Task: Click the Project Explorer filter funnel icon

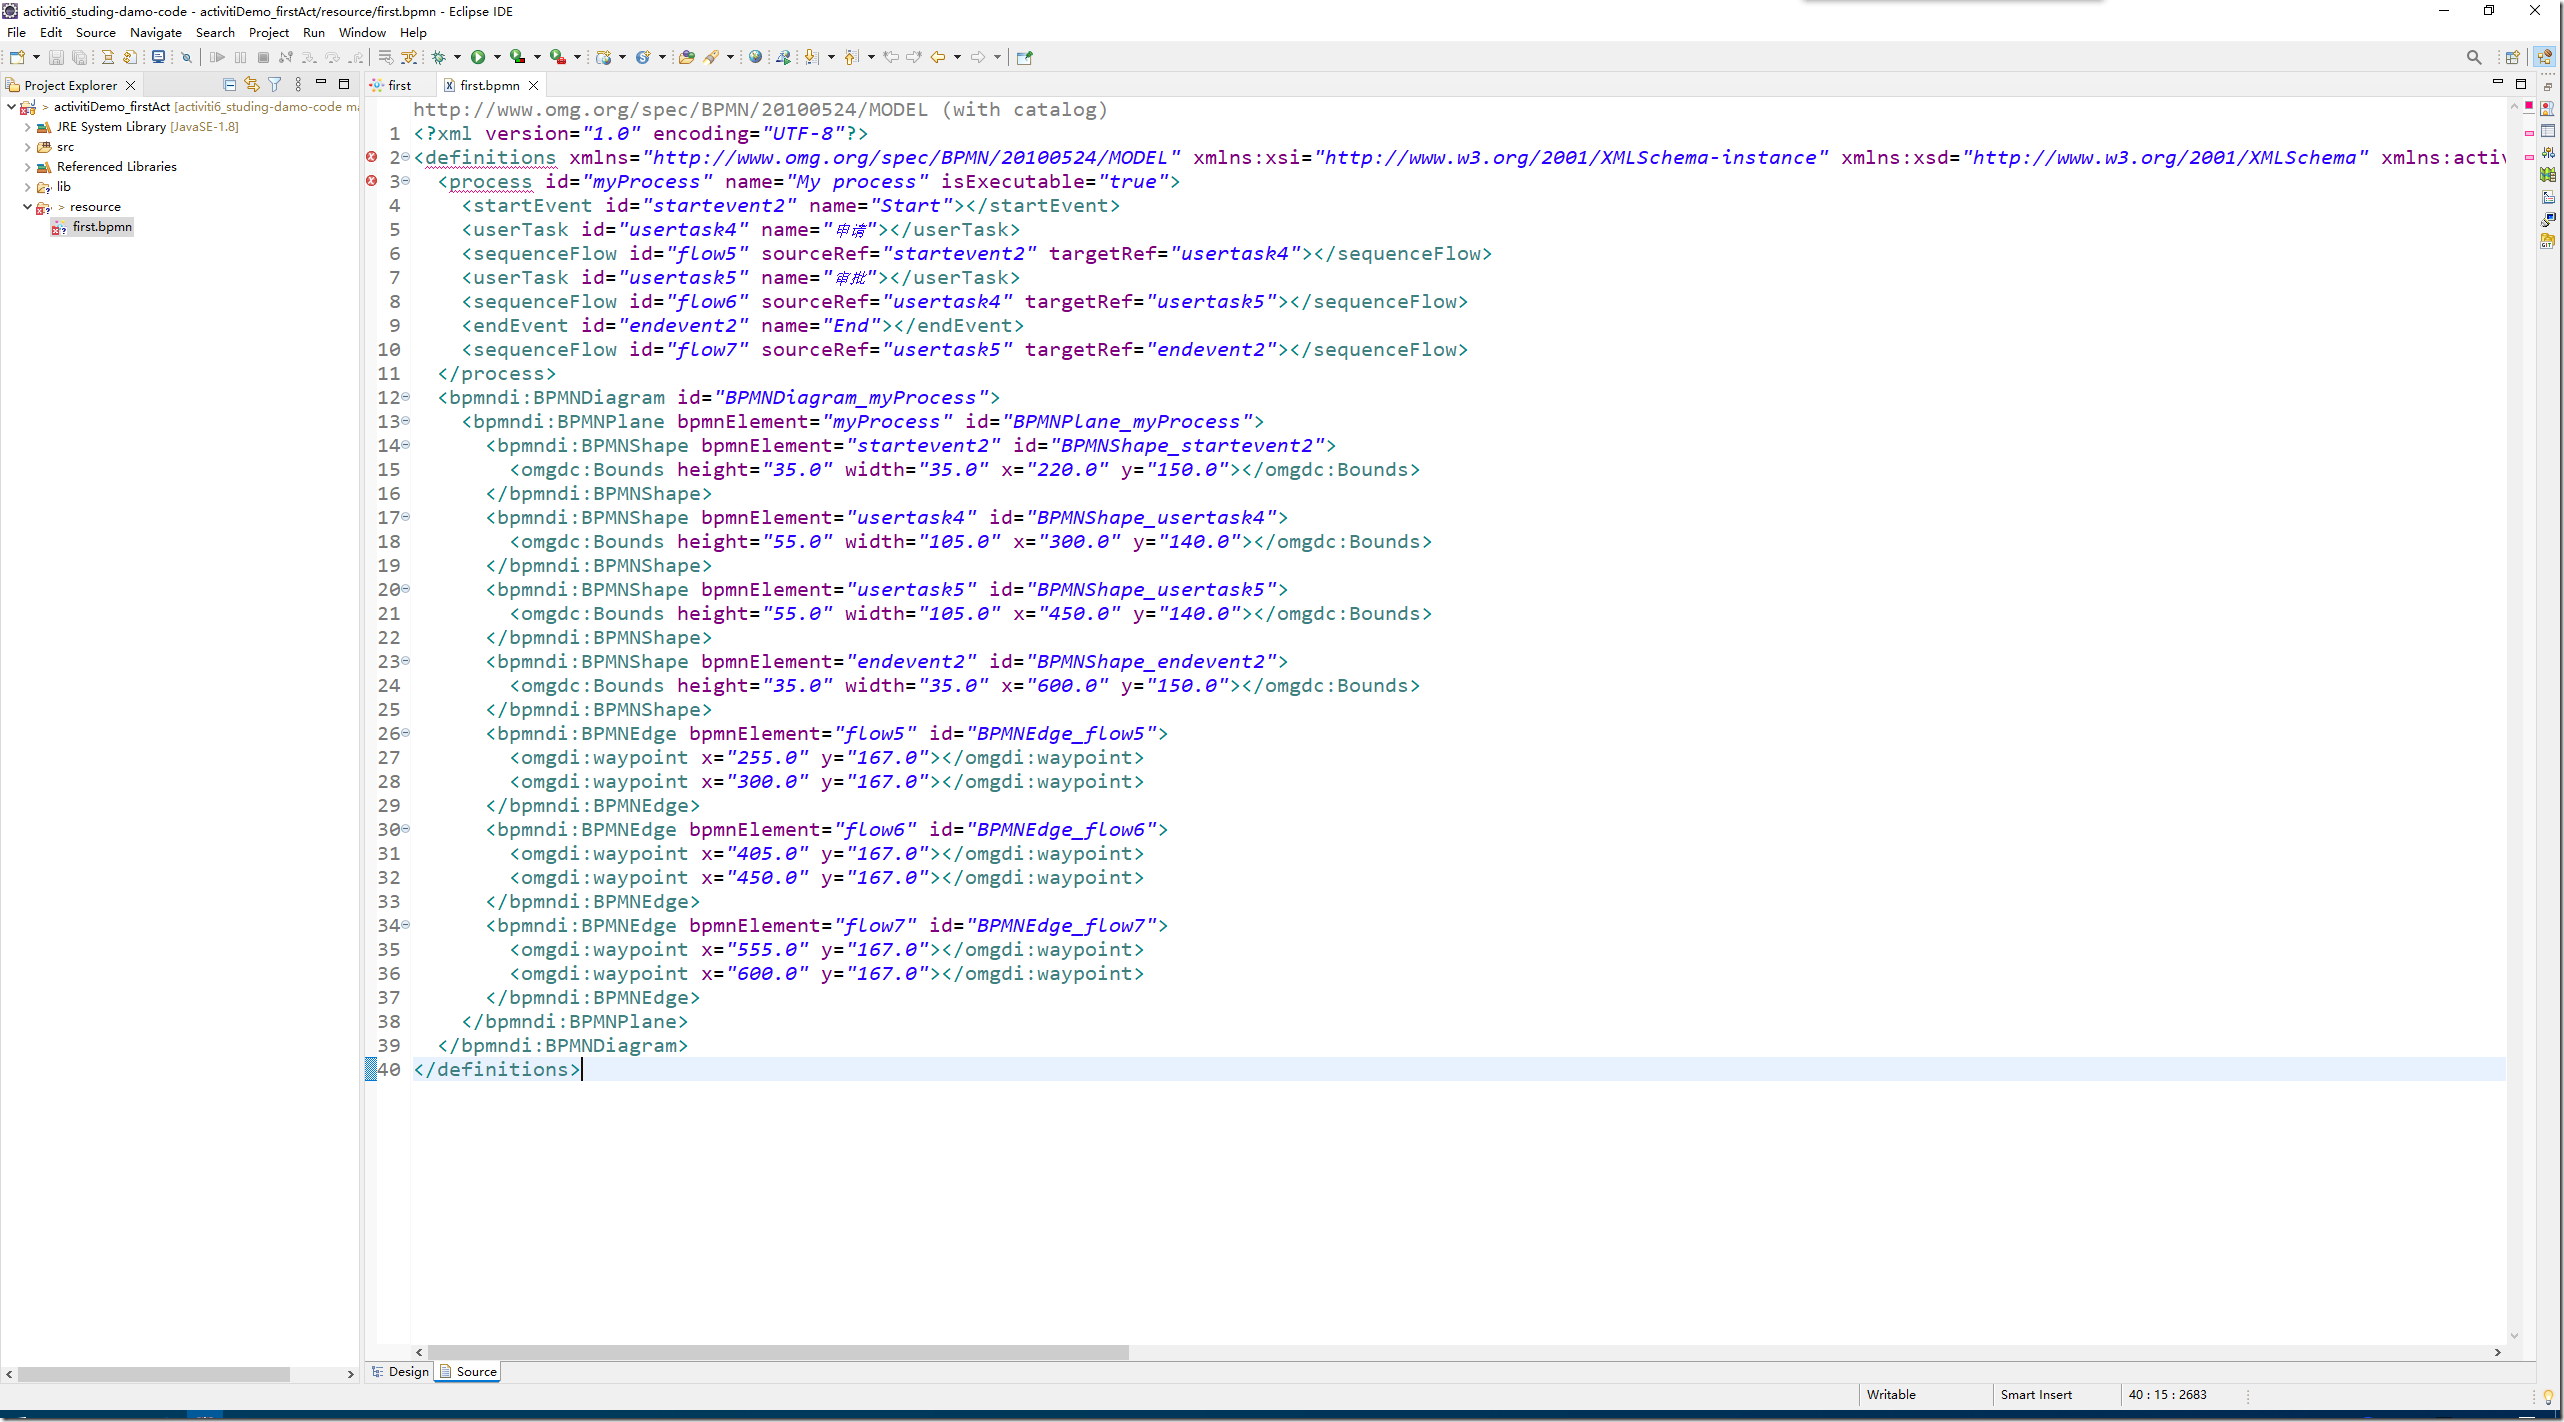Action: point(275,85)
